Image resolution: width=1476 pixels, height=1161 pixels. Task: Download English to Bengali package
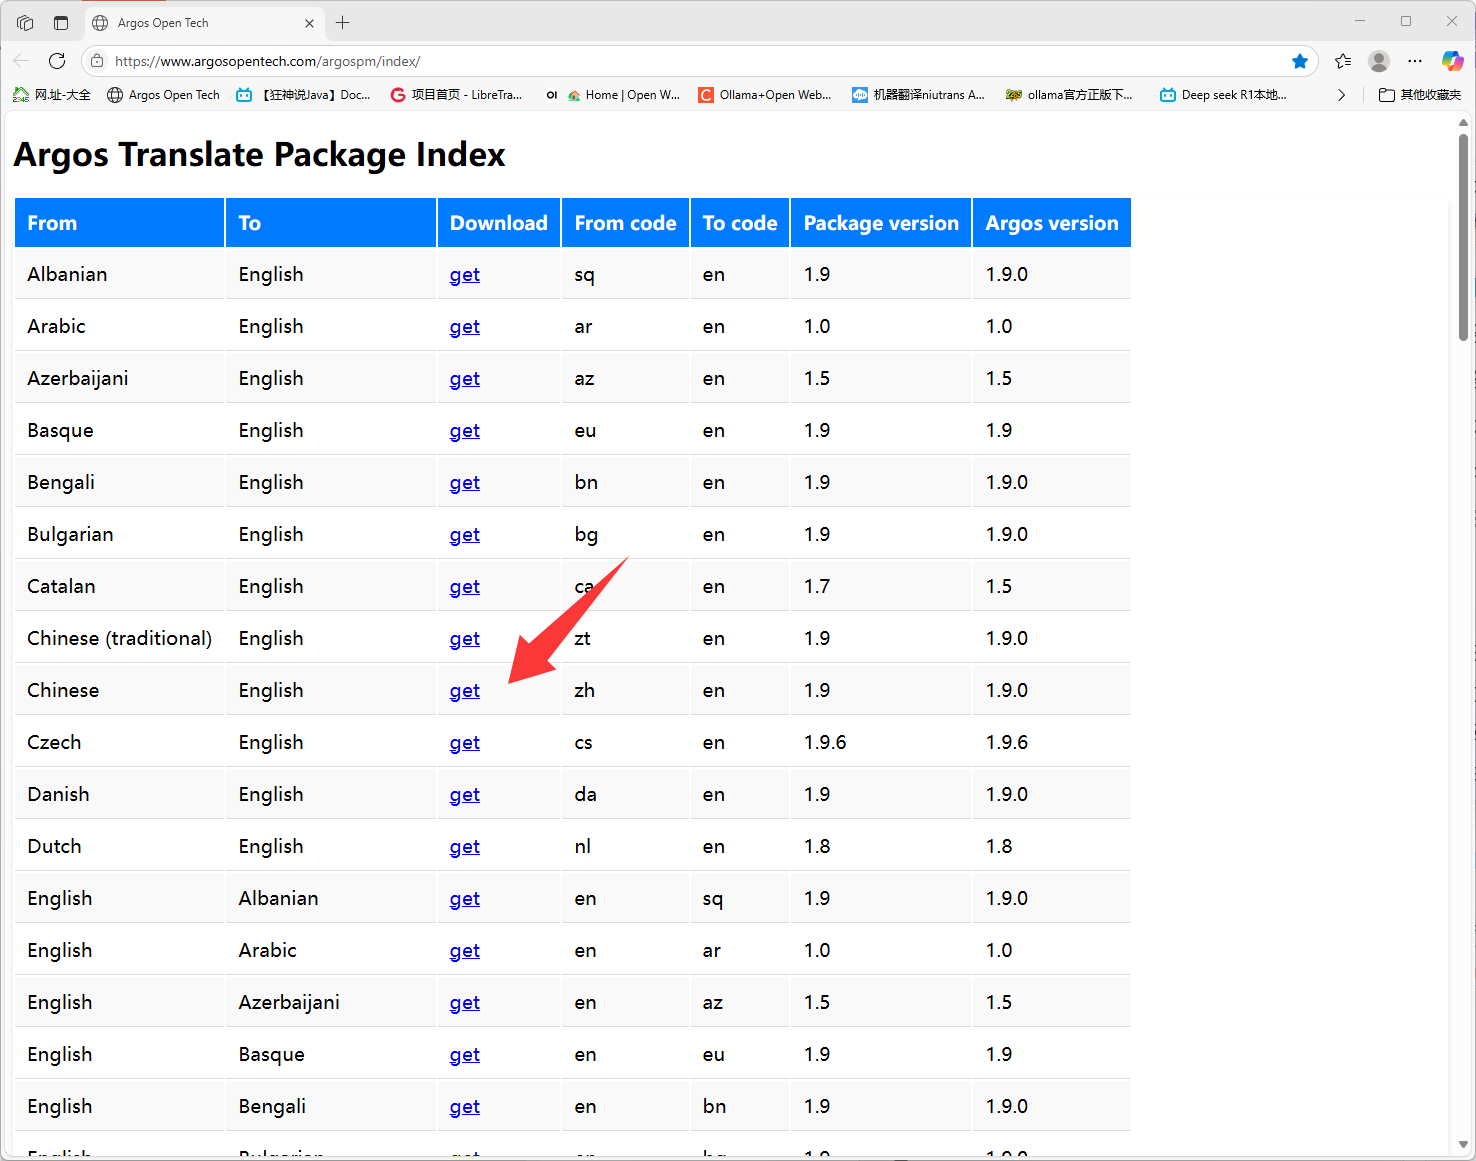[464, 1107]
